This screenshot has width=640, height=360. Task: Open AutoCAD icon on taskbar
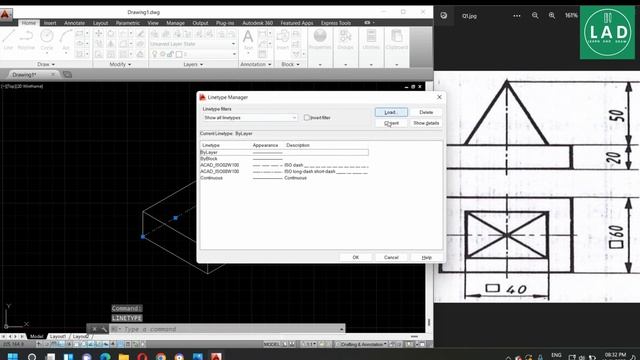coord(216,357)
